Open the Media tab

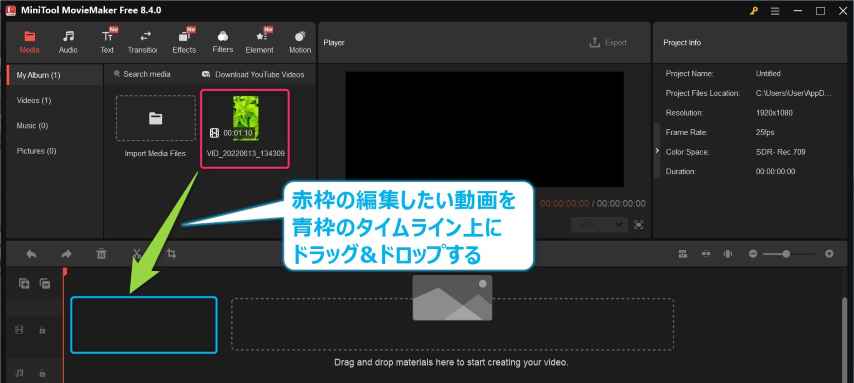coord(29,42)
